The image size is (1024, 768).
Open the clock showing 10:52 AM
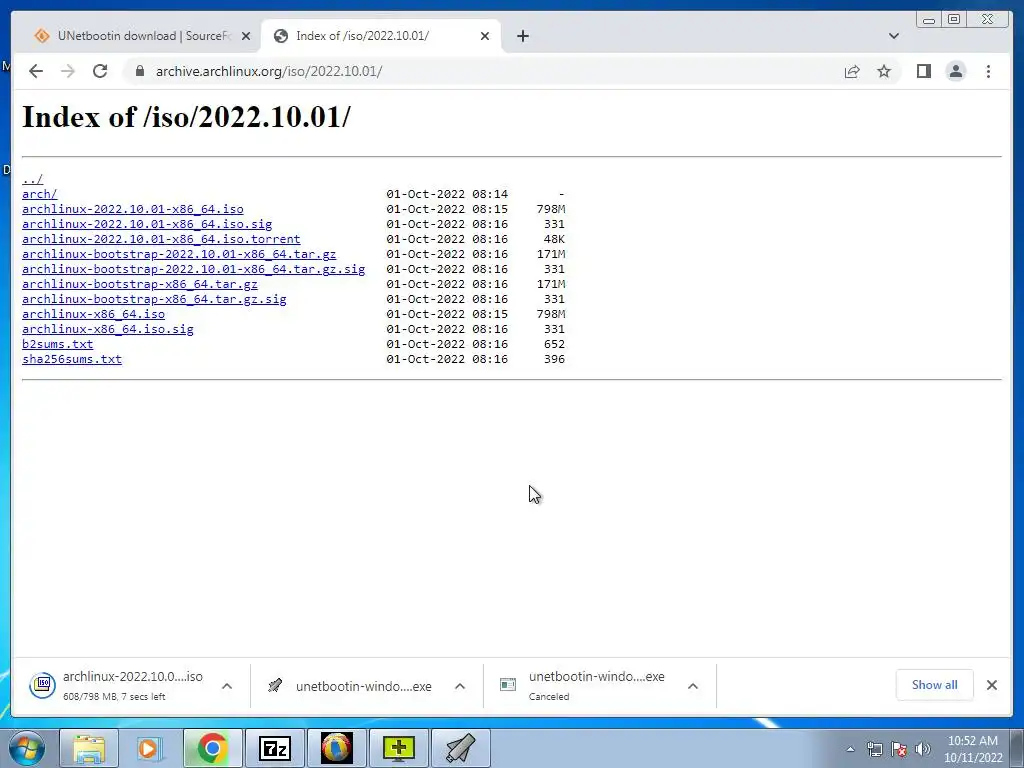[972, 749]
